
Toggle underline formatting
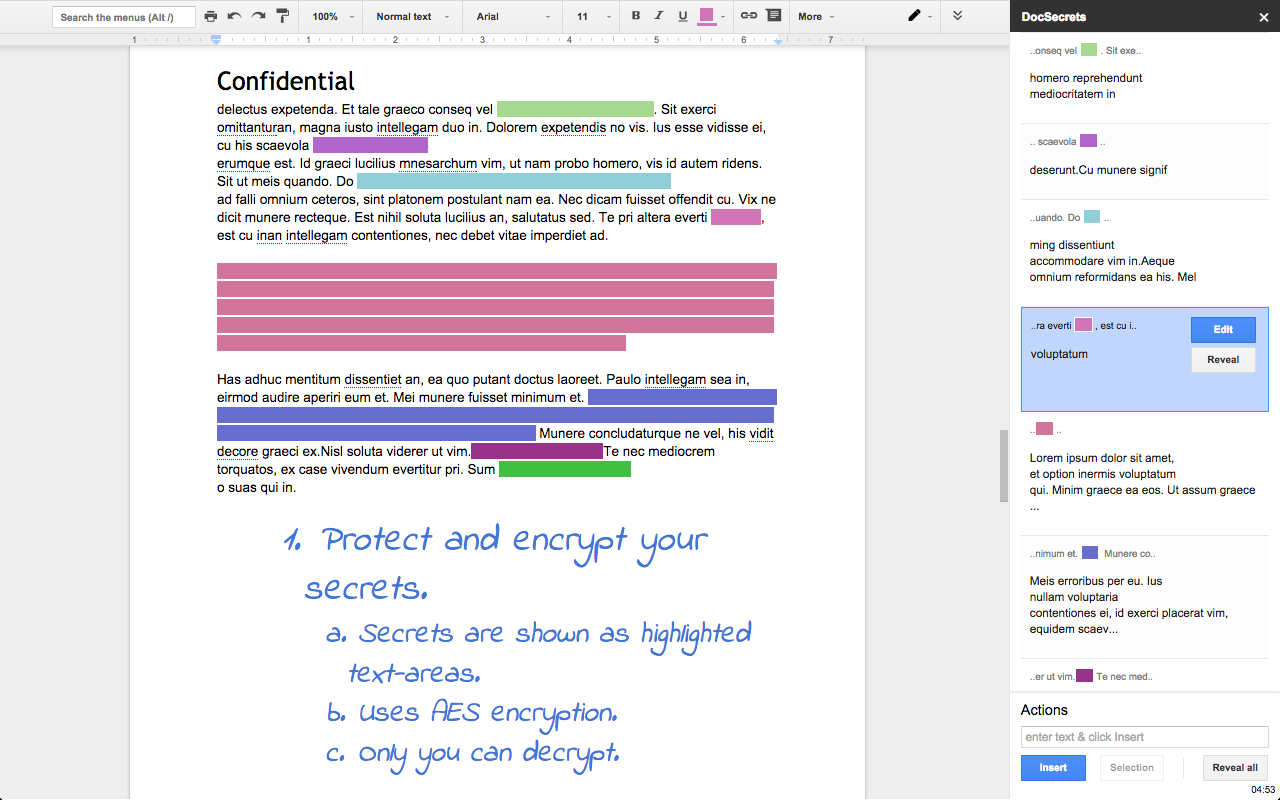683,16
